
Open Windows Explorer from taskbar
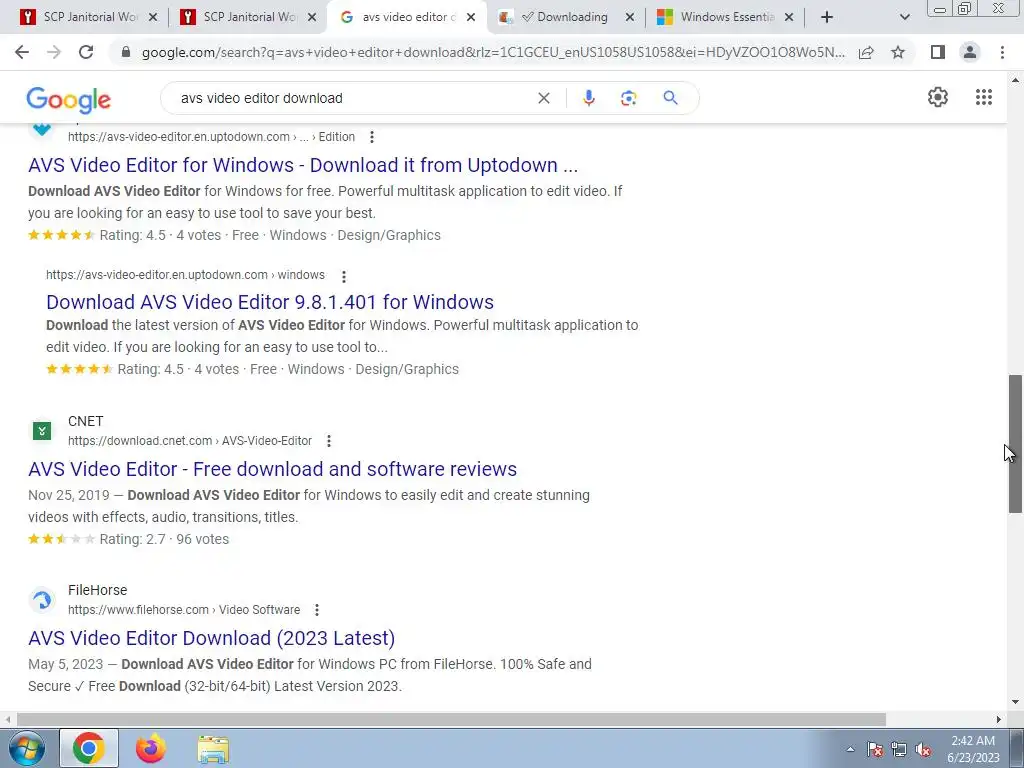[x=213, y=749]
